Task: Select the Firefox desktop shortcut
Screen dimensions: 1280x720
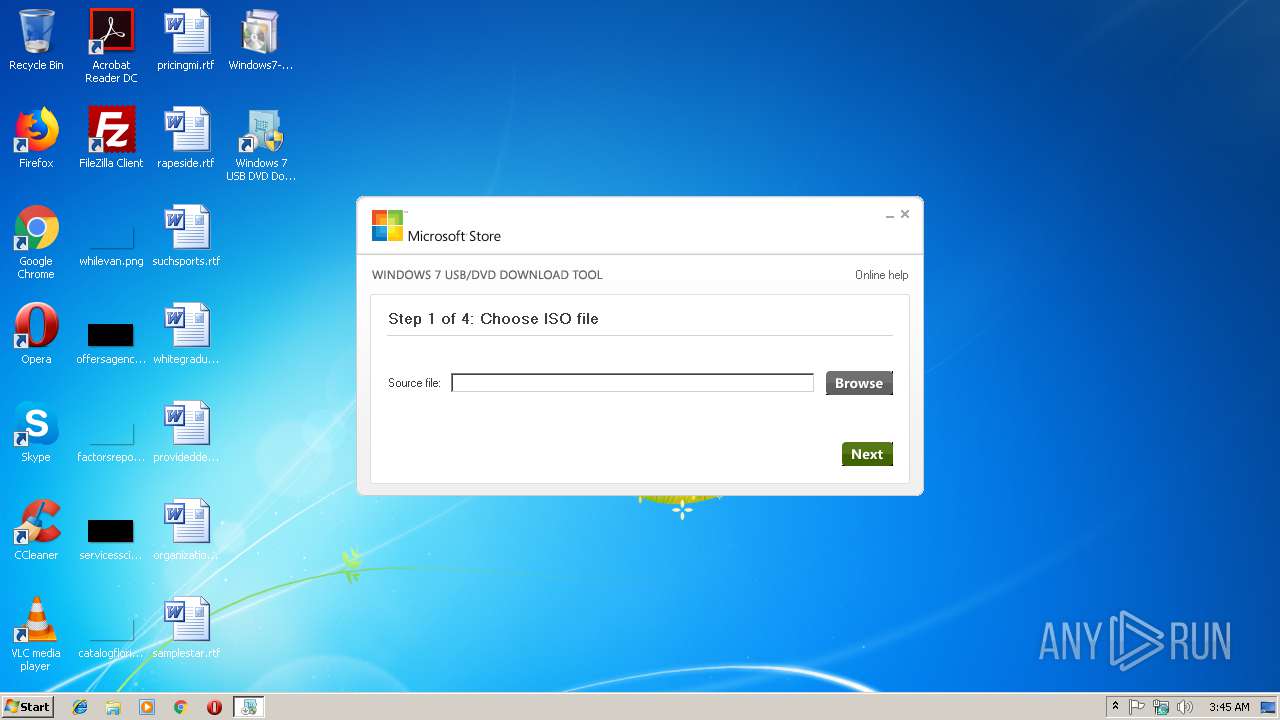Action: (36, 138)
